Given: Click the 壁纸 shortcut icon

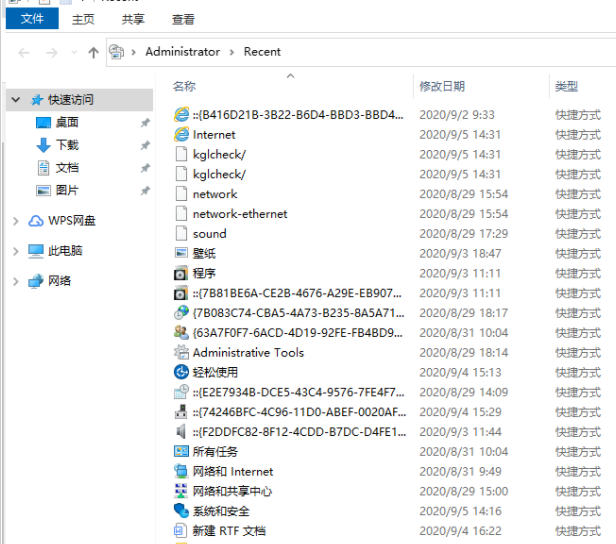Looking at the screenshot, I should [x=181, y=253].
